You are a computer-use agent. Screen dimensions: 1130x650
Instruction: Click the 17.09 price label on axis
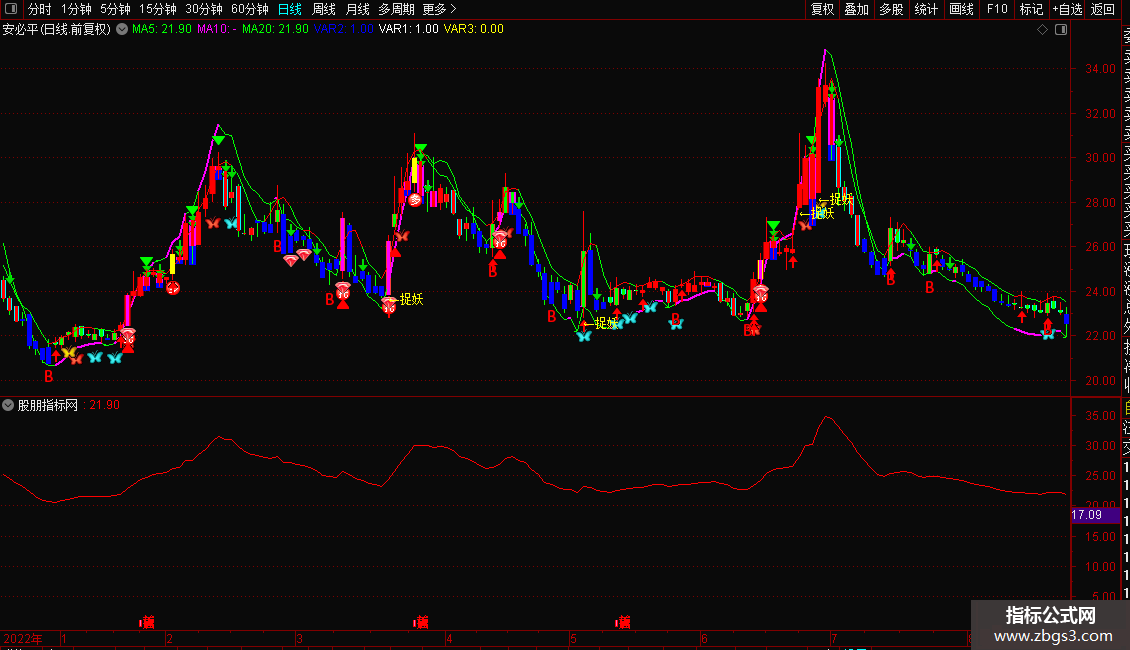(x=1086, y=515)
